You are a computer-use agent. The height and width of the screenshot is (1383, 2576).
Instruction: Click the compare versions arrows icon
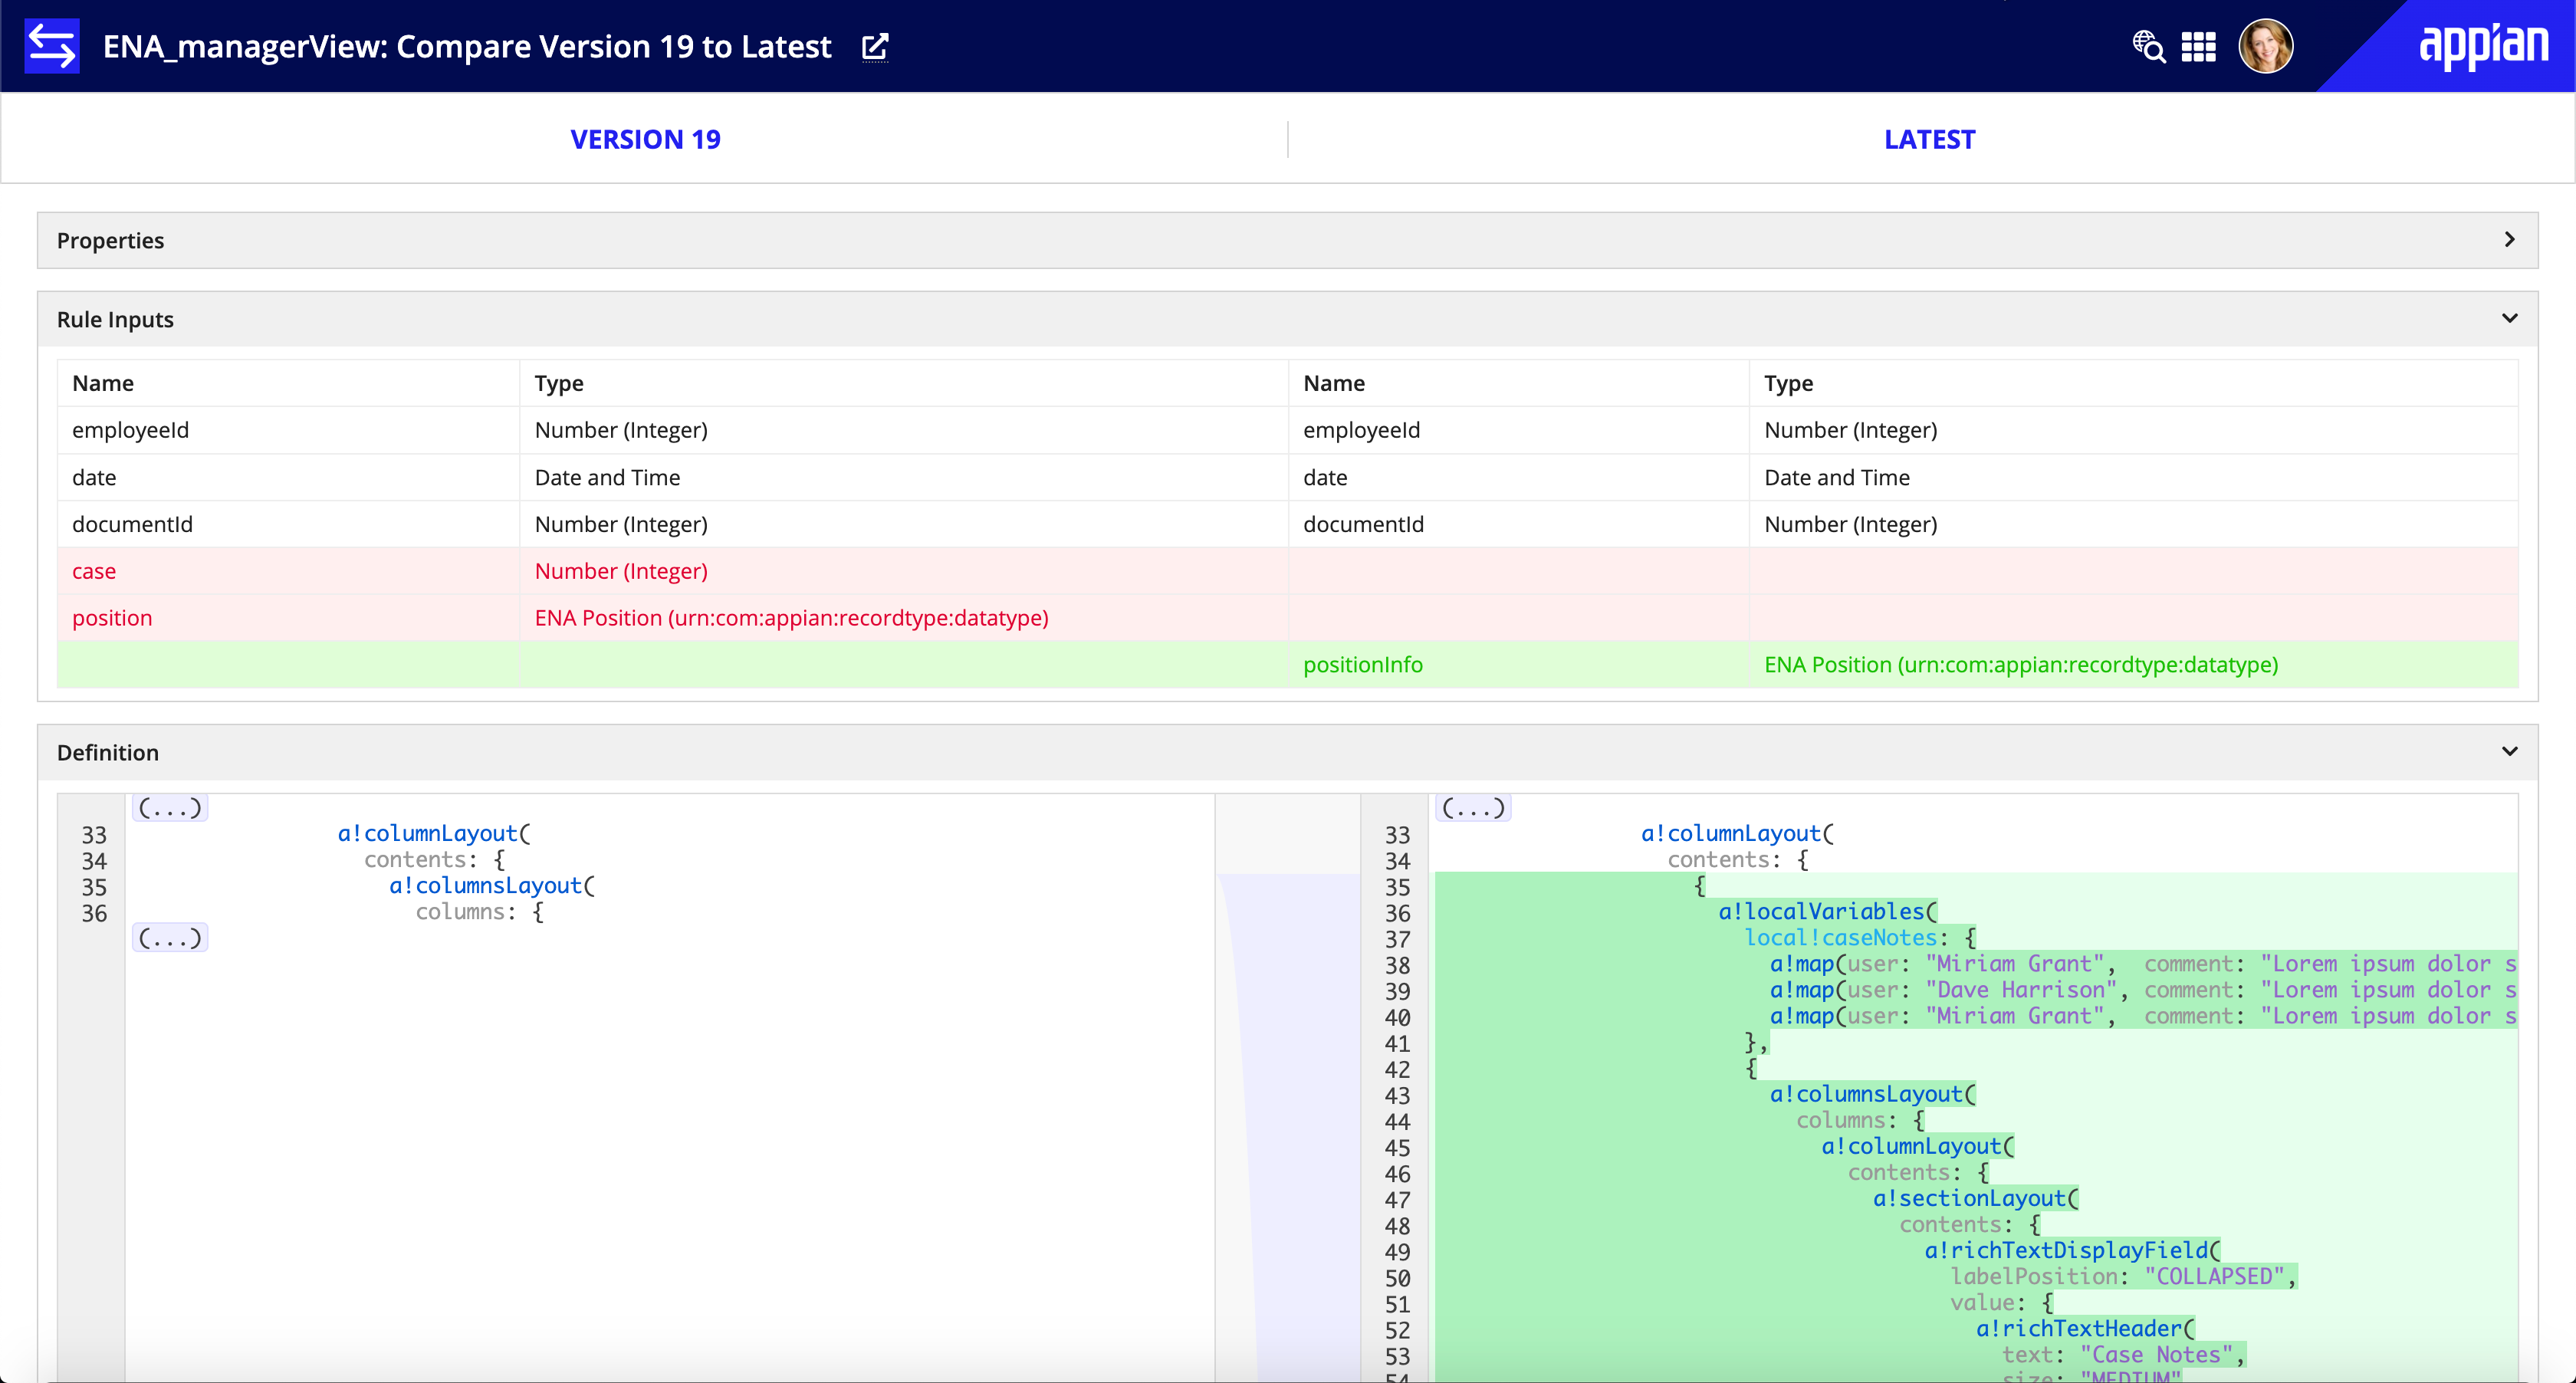[x=52, y=46]
